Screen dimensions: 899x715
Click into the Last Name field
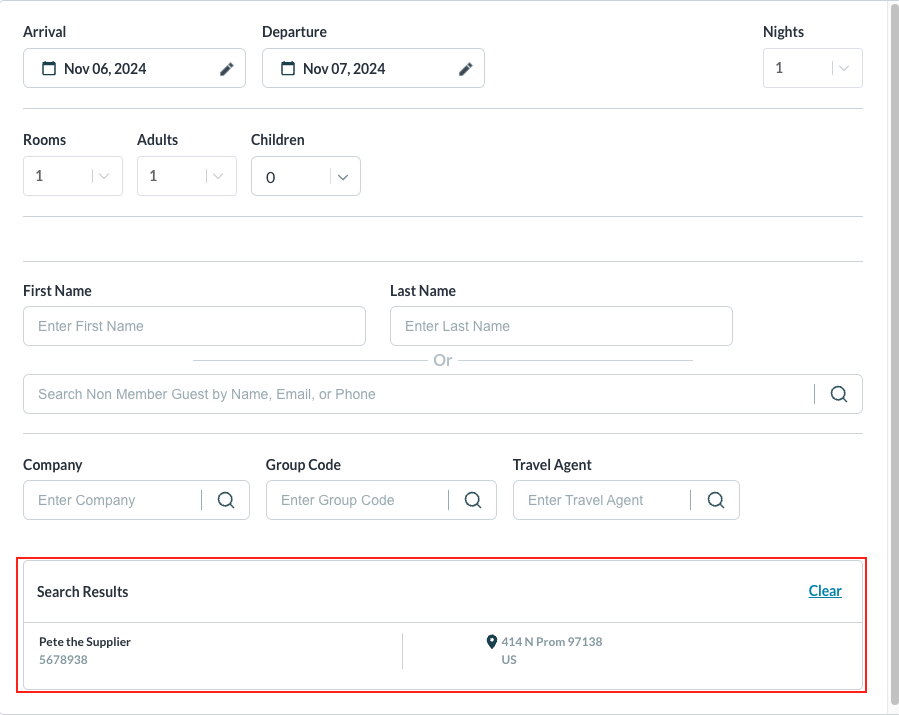click(561, 326)
